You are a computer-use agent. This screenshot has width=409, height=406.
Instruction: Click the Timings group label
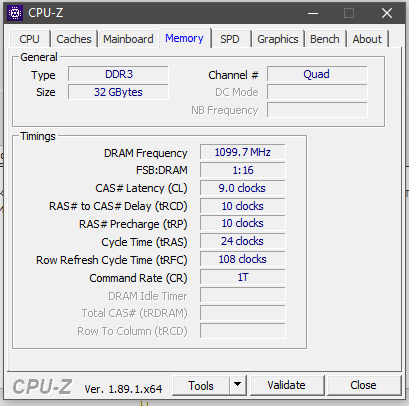coord(38,136)
